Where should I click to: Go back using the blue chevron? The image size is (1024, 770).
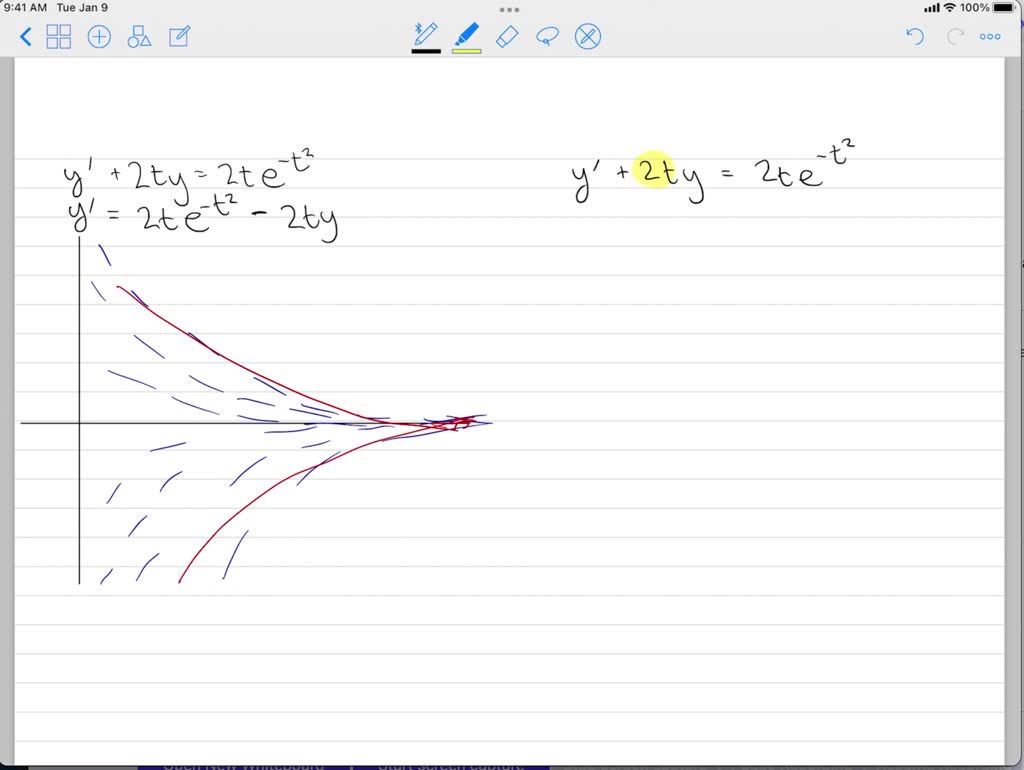25,36
